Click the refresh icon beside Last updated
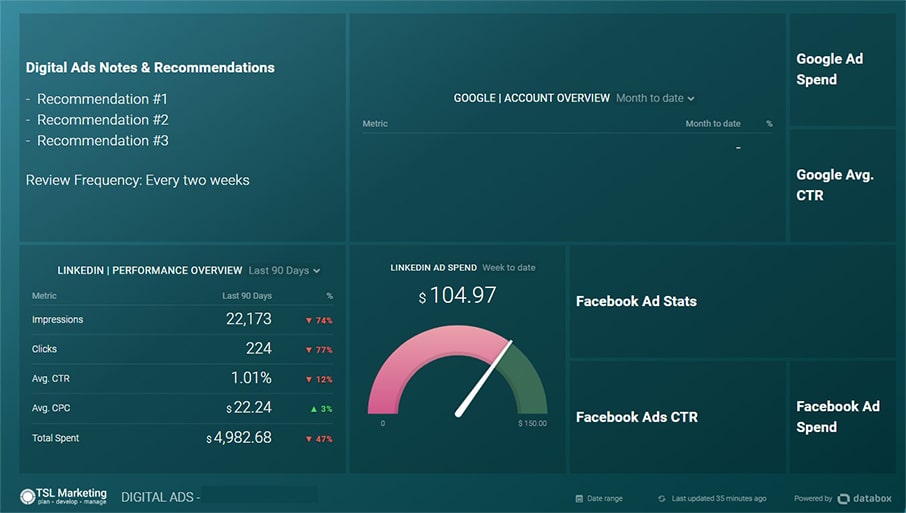 coord(662,498)
